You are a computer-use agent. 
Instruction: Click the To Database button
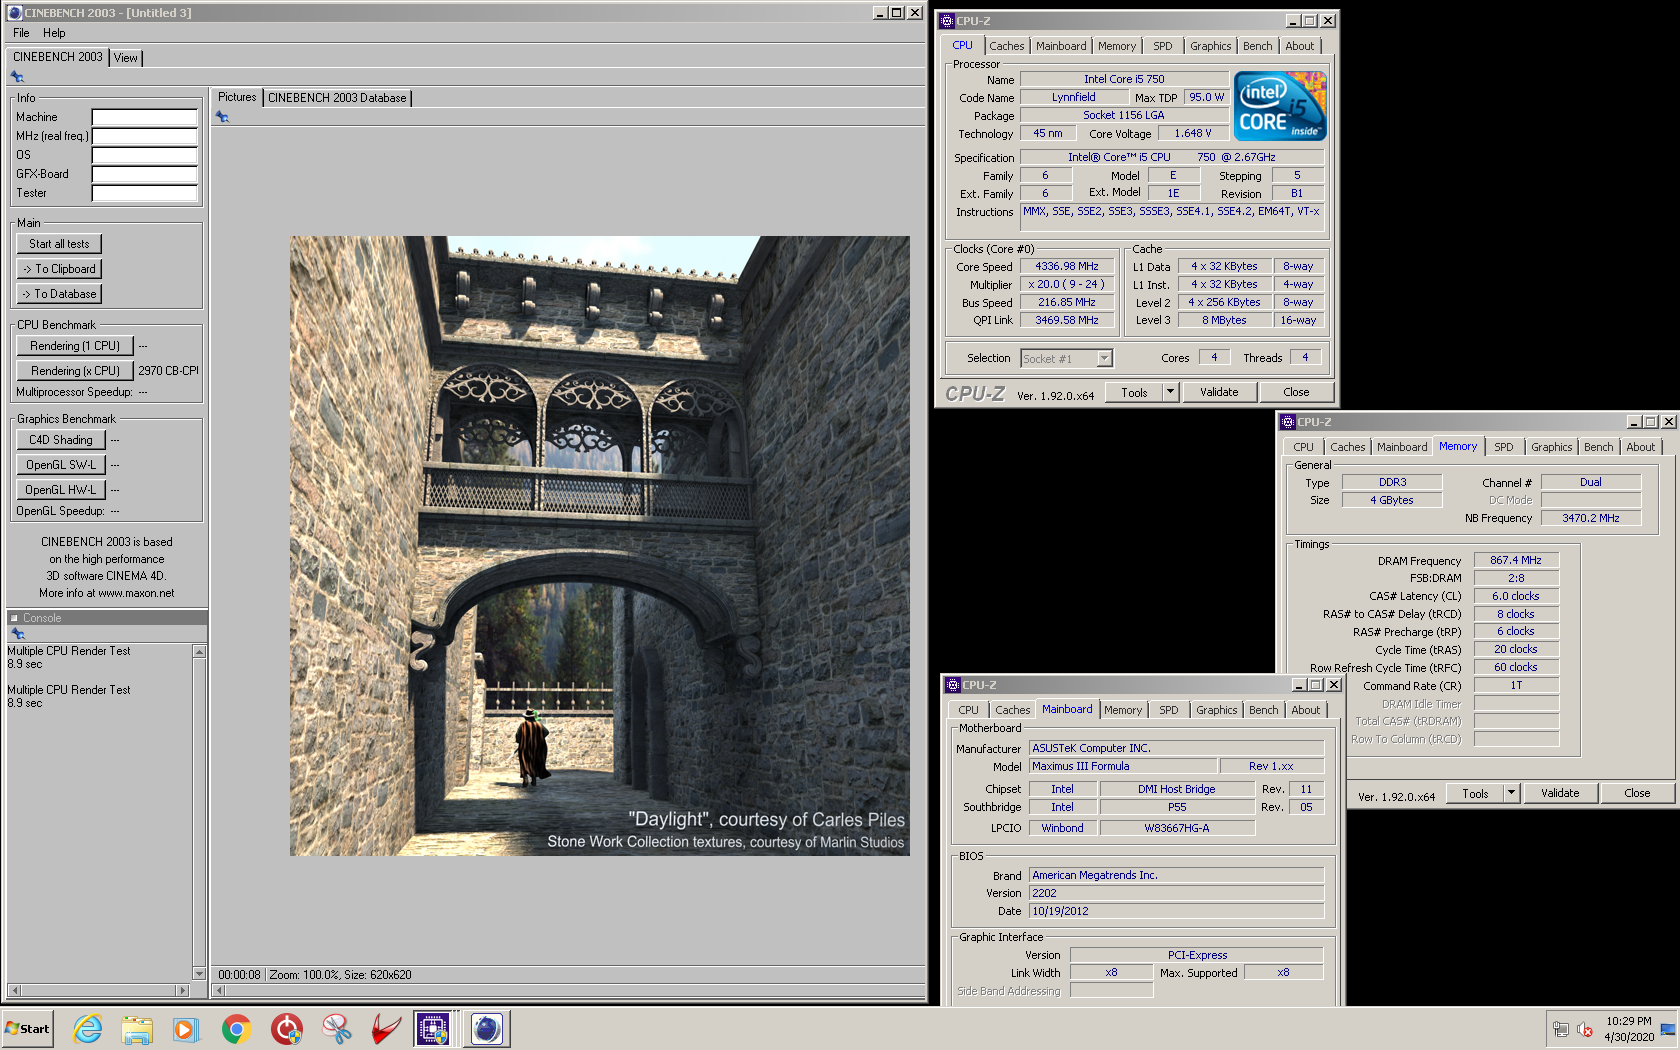59,294
